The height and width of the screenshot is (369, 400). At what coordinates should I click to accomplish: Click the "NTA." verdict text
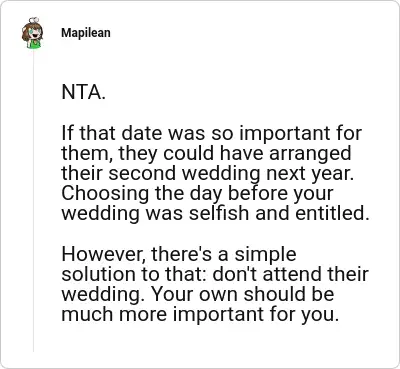click(84, 92)
